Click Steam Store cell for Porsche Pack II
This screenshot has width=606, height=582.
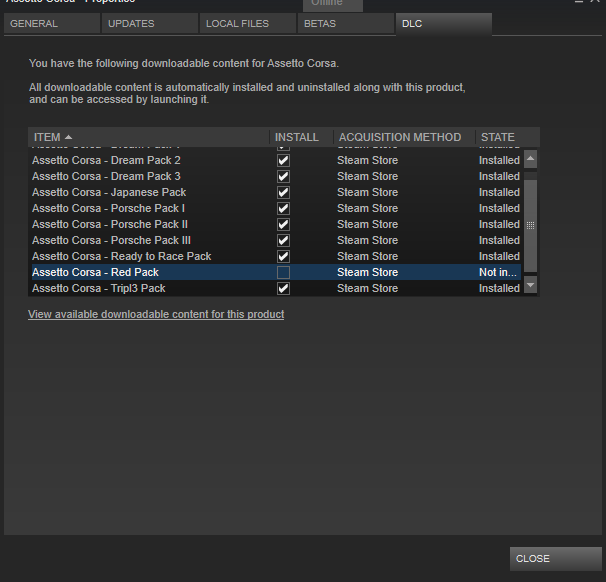[368, 225]
